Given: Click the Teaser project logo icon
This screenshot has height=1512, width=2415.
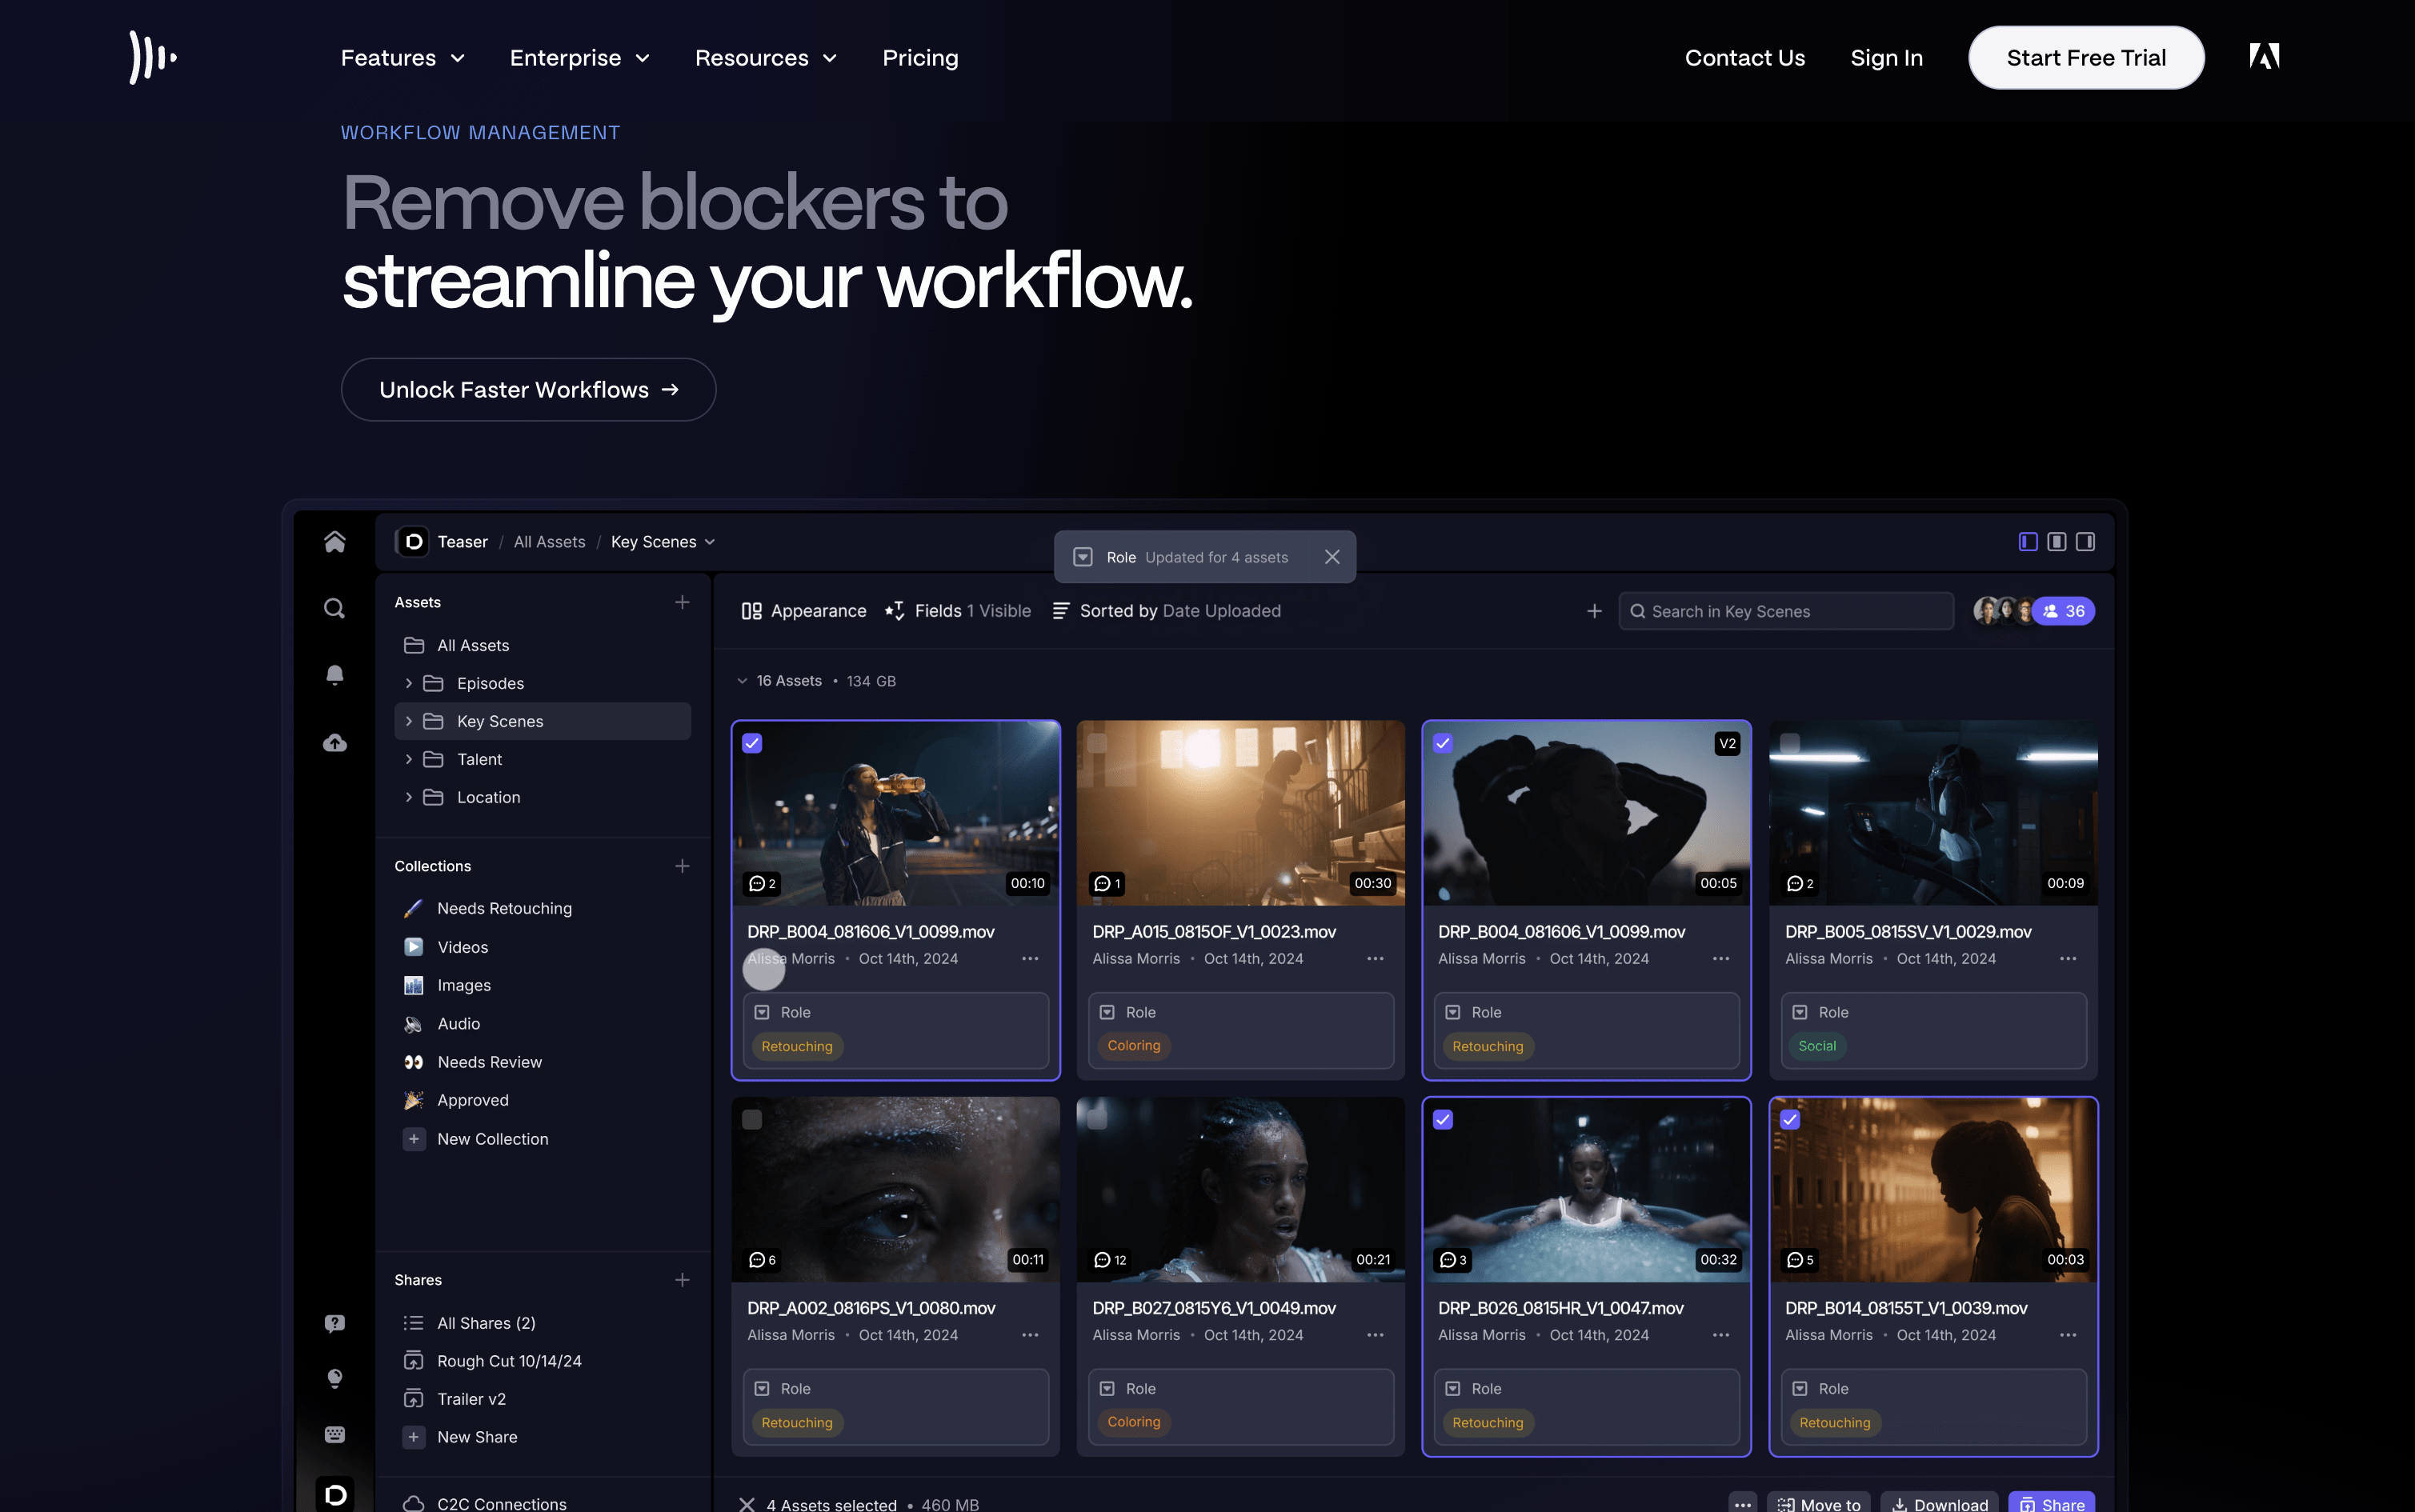Looking at the screenshot, I should 413,541.
